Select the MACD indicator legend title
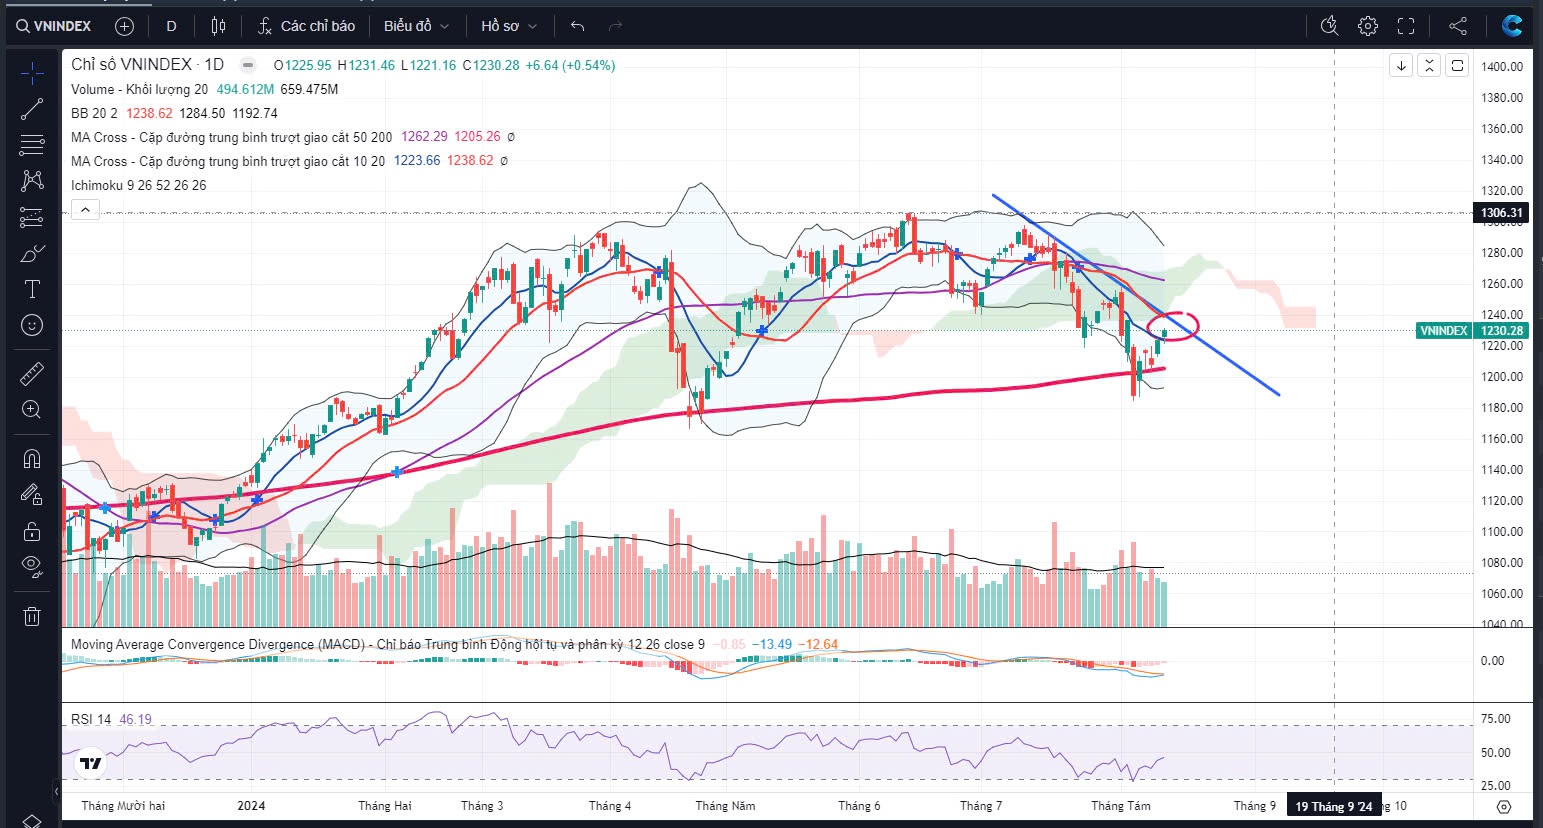1543x828 pixels. 387,644
